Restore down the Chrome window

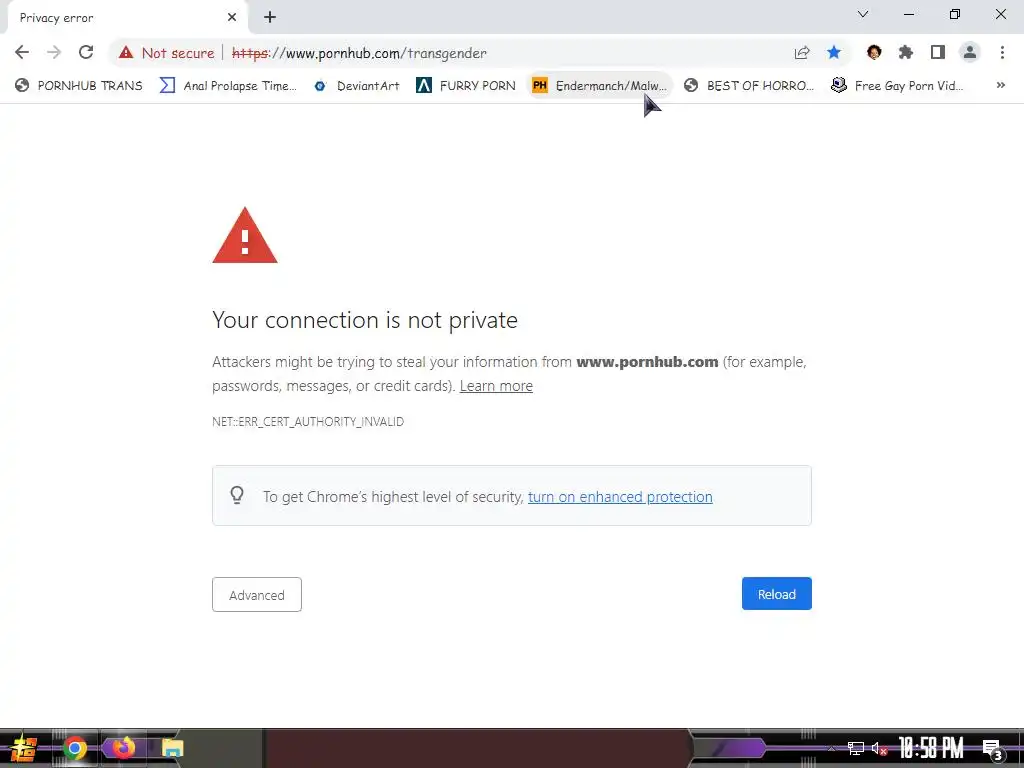point(955,14)
